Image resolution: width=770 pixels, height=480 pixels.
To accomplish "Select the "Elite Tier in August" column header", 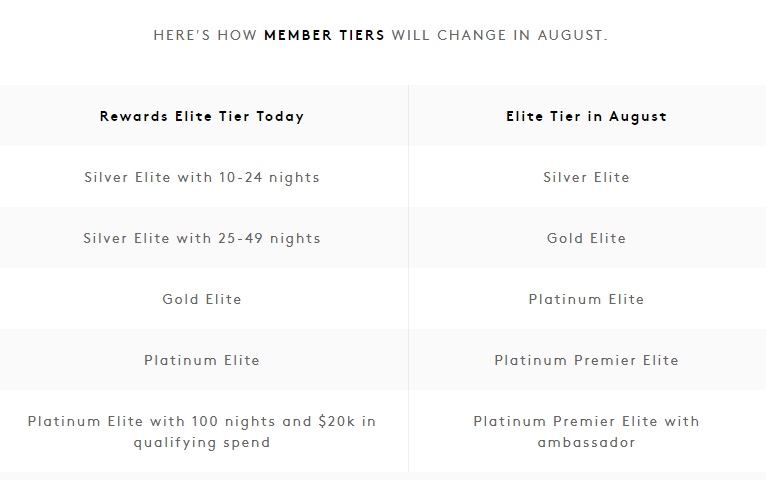I will click(586, 116).
